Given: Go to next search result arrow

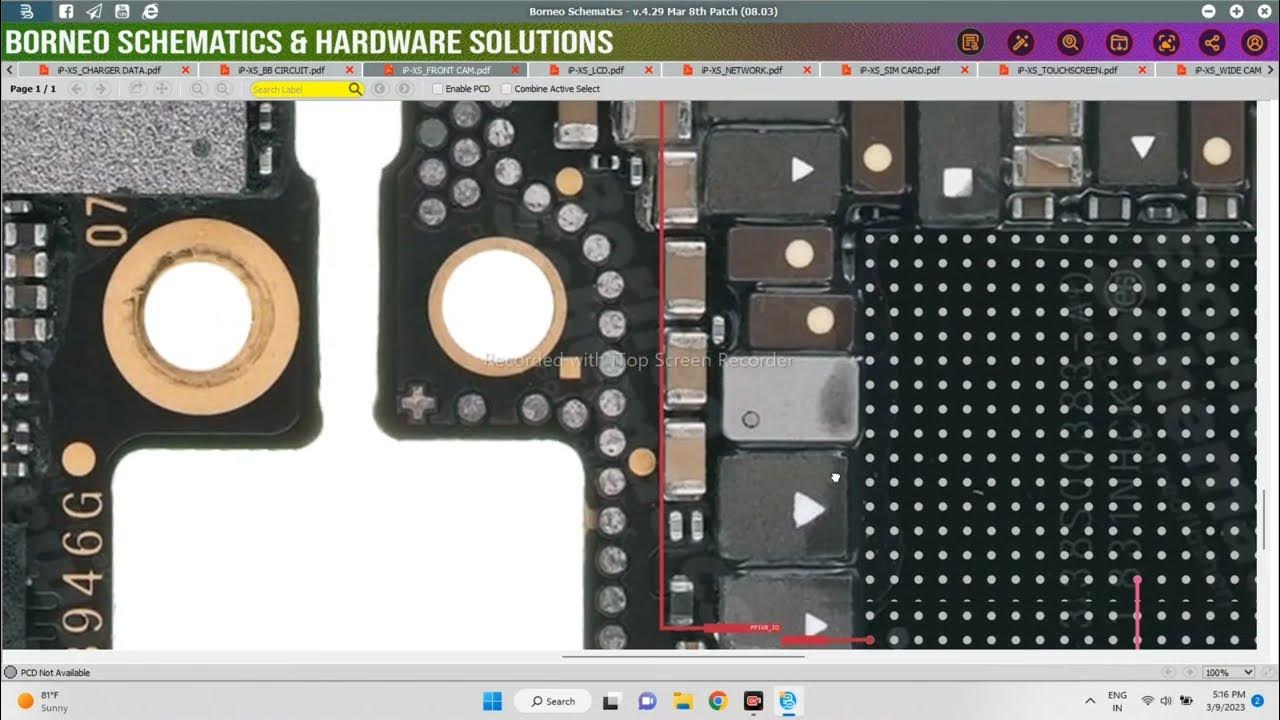Looking at the screenshot, I should tap(404, 89).
